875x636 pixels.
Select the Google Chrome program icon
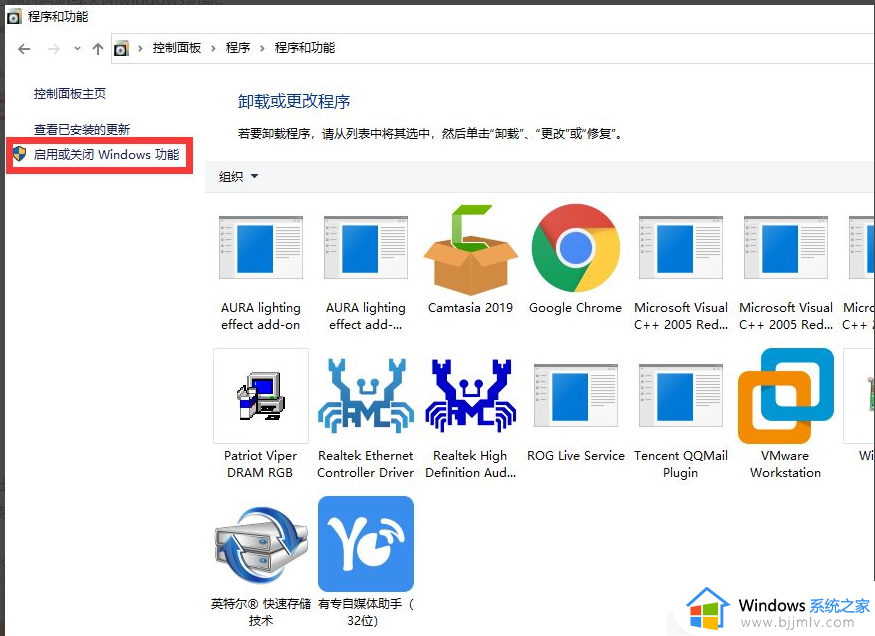point(575,248)
